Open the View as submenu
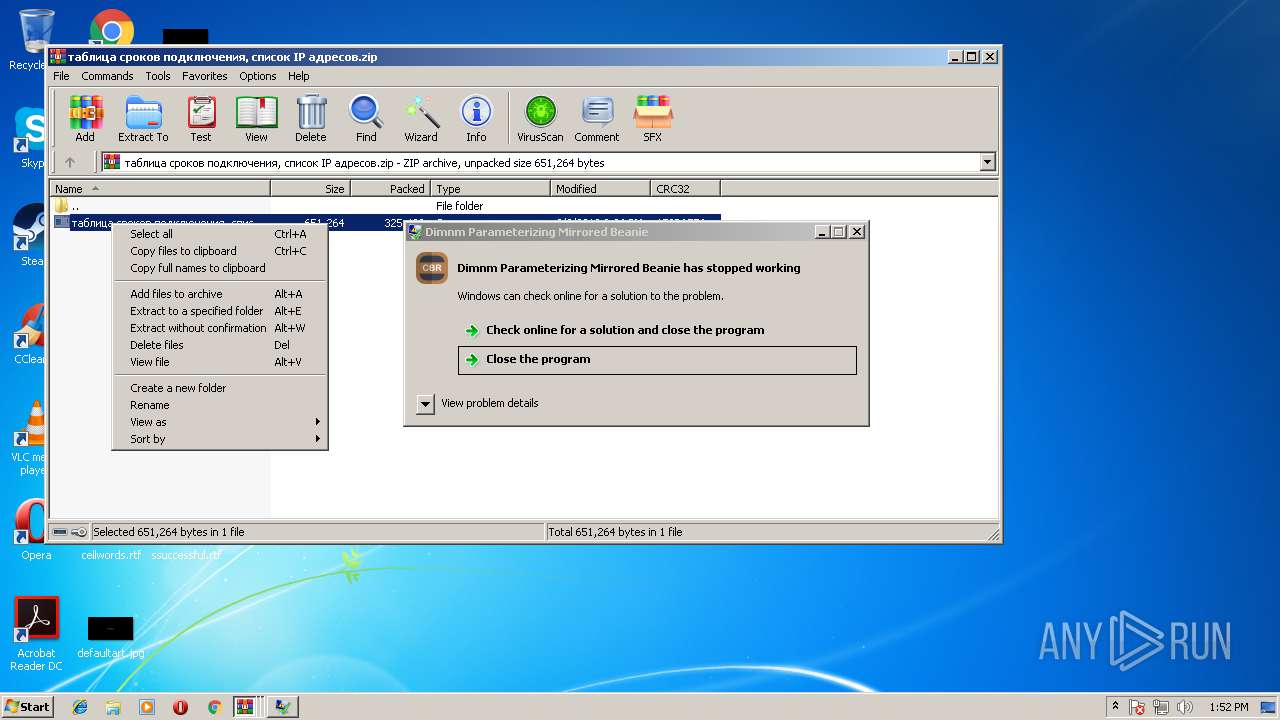The height and width of the screenshot is (720, 1280). [x=220, y=422]
